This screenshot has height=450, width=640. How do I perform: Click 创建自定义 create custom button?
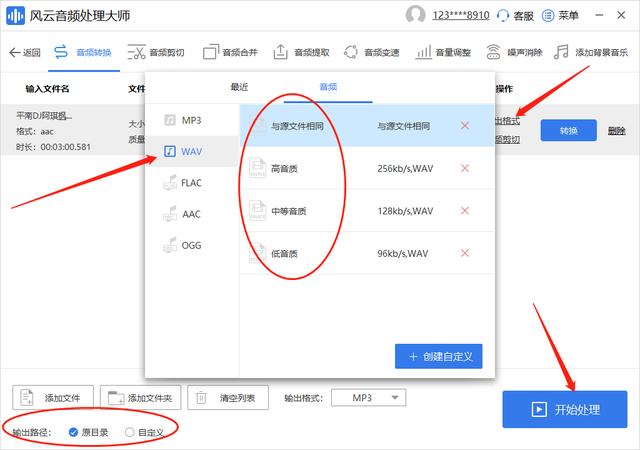pos(438,356)
